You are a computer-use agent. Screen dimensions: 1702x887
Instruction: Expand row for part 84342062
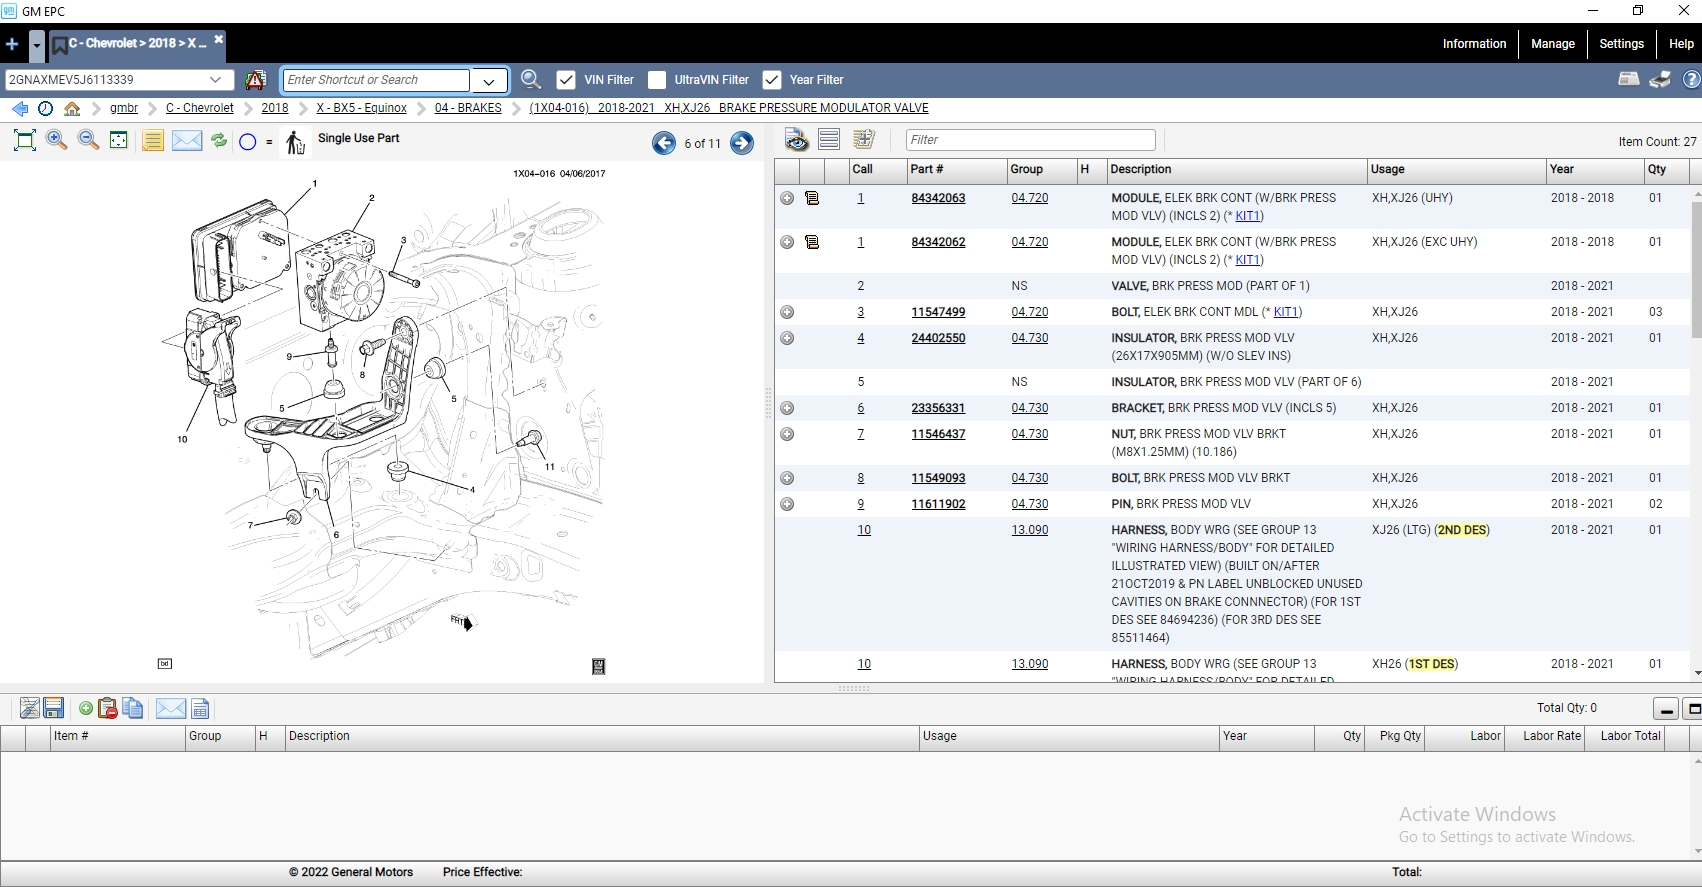point(787,242)
